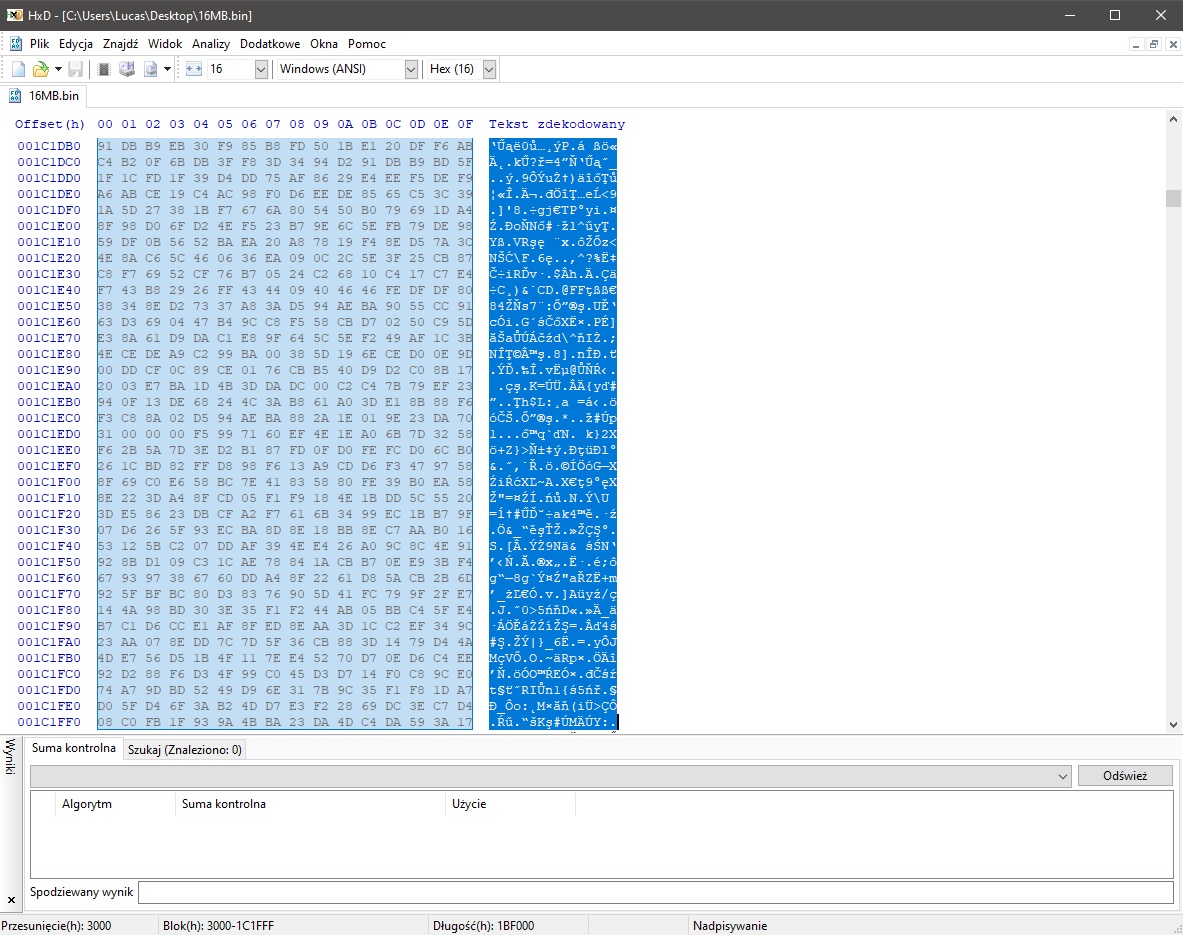1183x935 pixels.
Task: Open the Plik menu
Action: coord(39,44)
